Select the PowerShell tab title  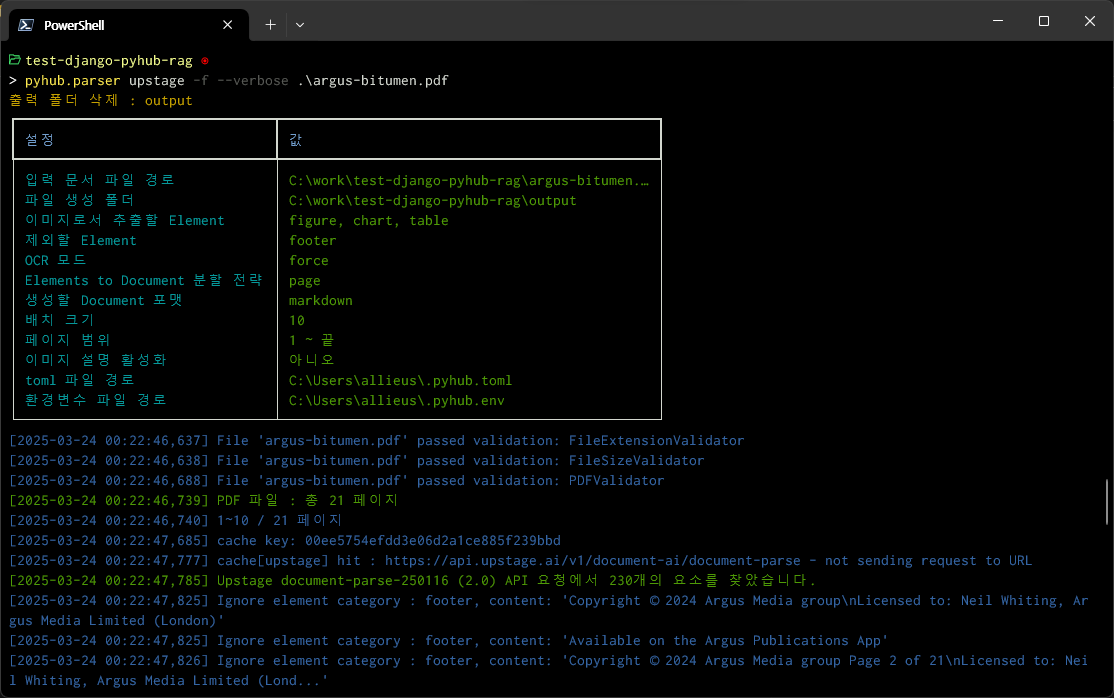pyautogui.click(x=74, y=24)
